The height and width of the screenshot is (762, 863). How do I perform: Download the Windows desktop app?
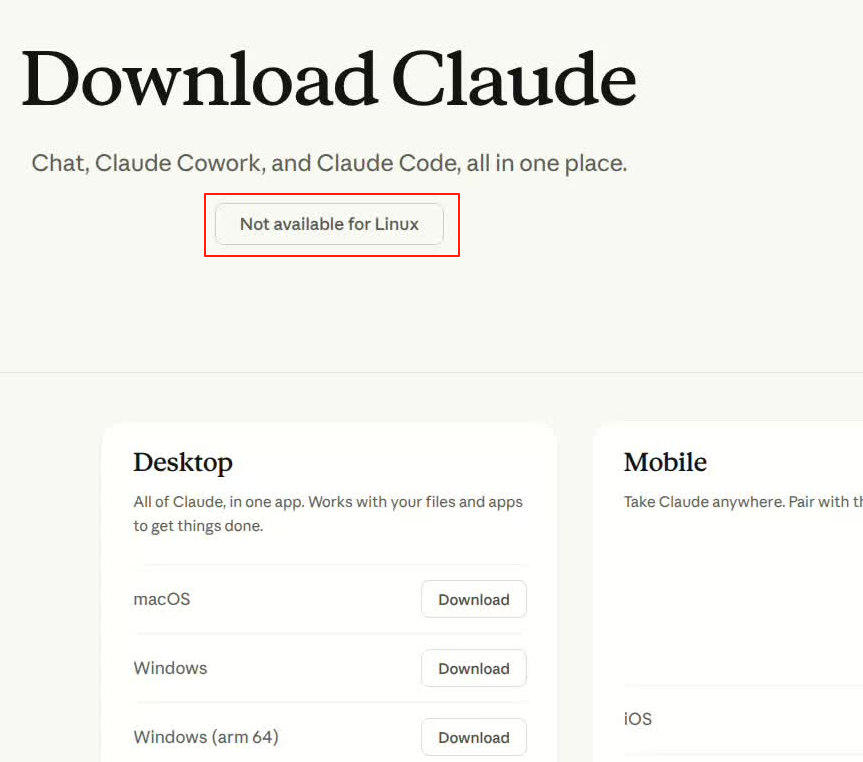[x=474, y=668]
